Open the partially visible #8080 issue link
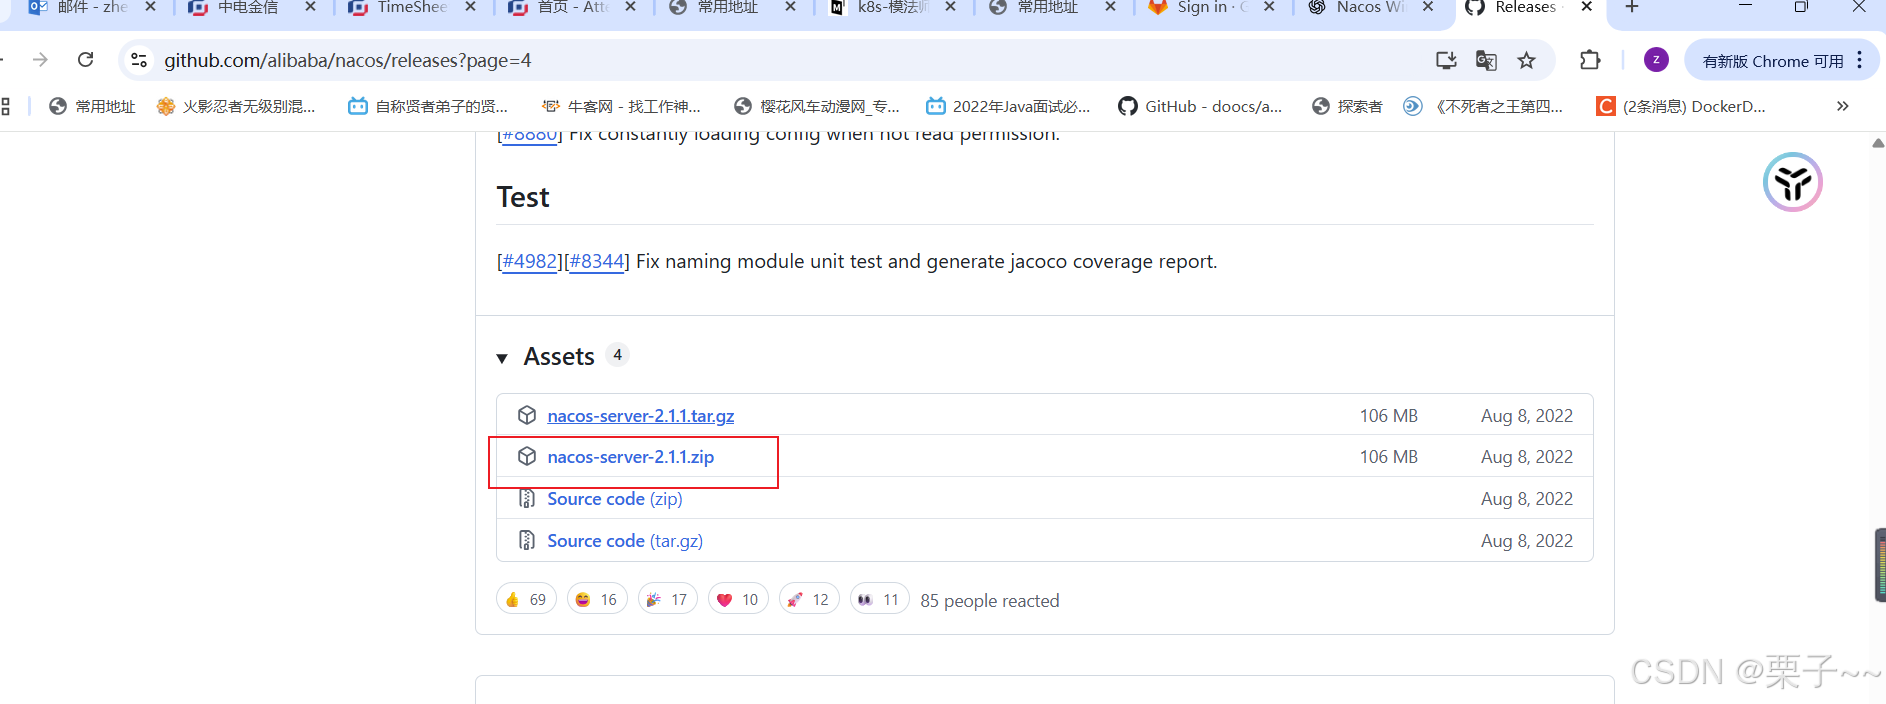The width and height of the screenshot is (1886, 704). coord(530,136)
